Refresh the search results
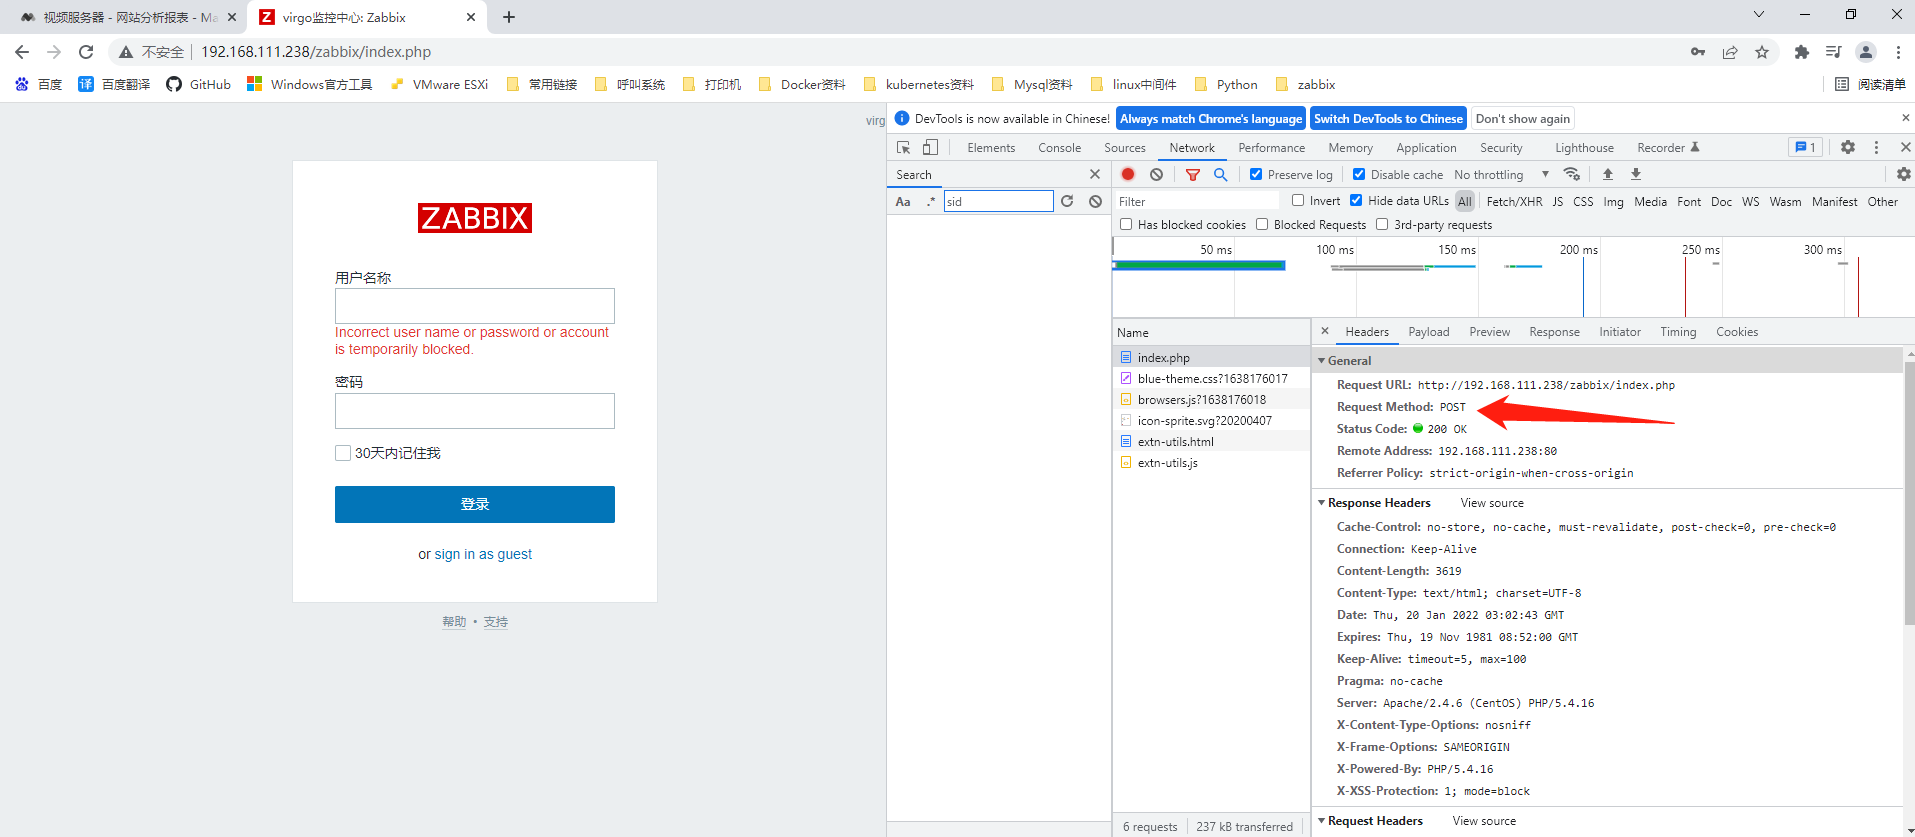Screen dimensions: 1915x837 point(1067,201)
